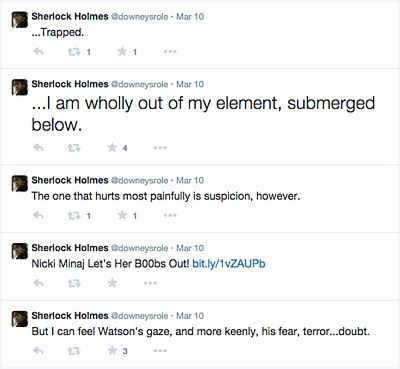Star the "submerged below" tweet
The height and width of the screenshot is (369, 400).
tap(112, 147)
